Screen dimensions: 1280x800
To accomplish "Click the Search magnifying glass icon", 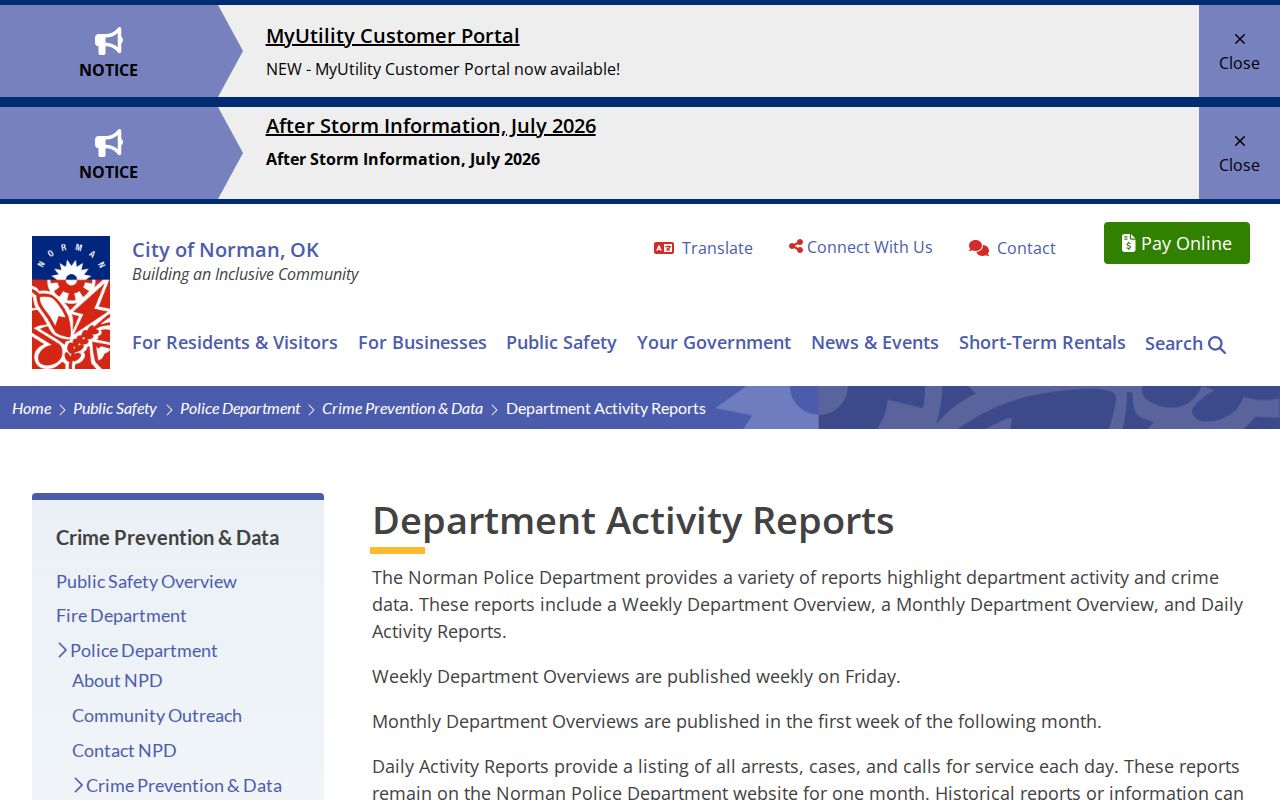I will (x=1217, y=345).
